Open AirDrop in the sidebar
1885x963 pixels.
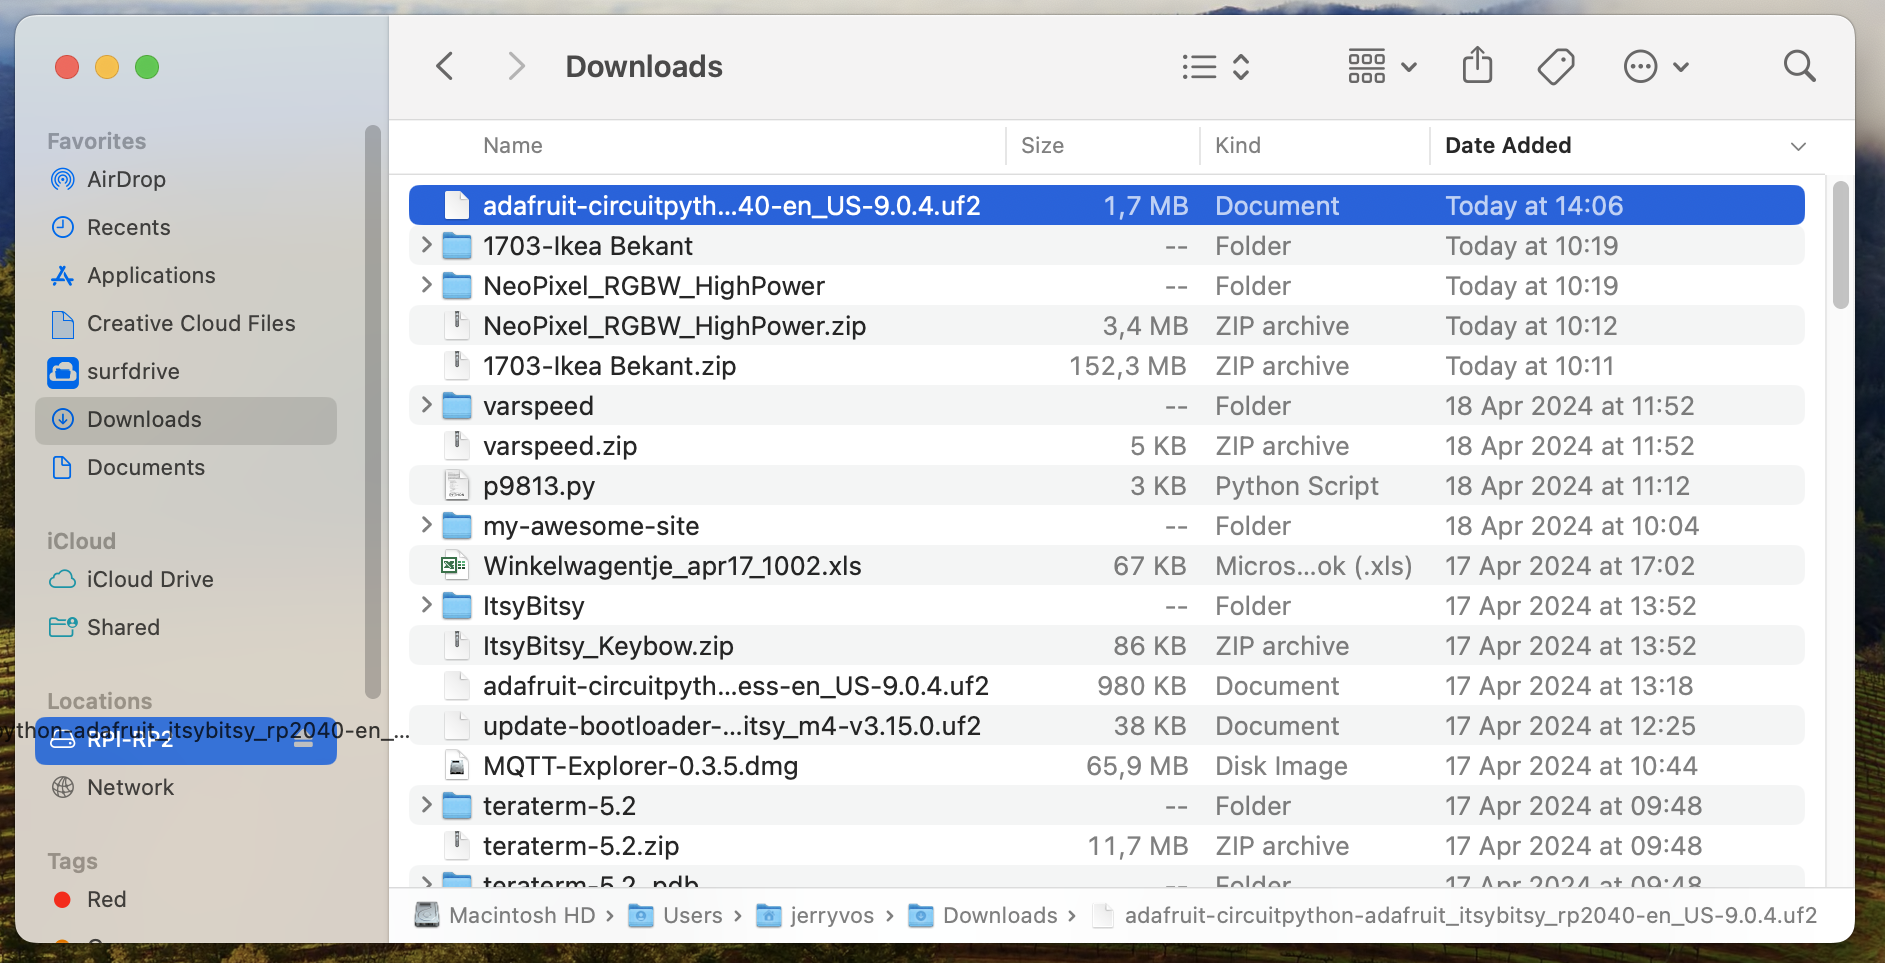126,179
